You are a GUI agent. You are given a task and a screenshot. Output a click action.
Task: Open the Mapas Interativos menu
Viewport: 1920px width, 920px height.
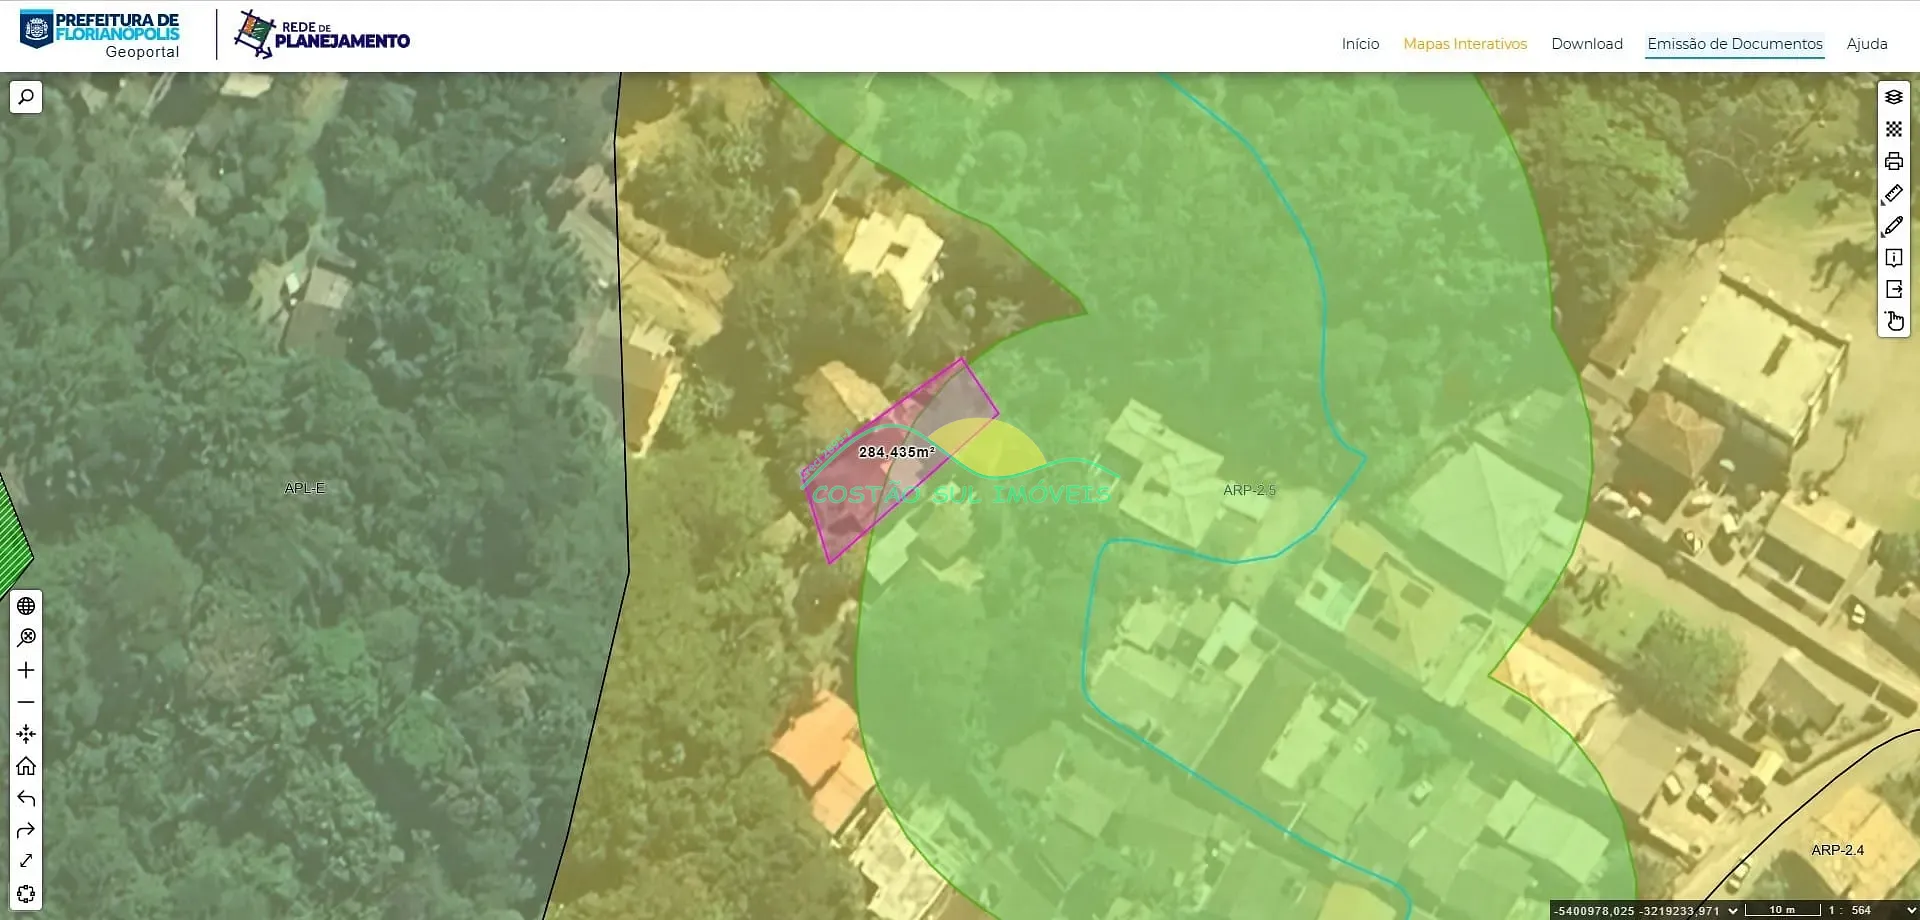point(1464,44)
